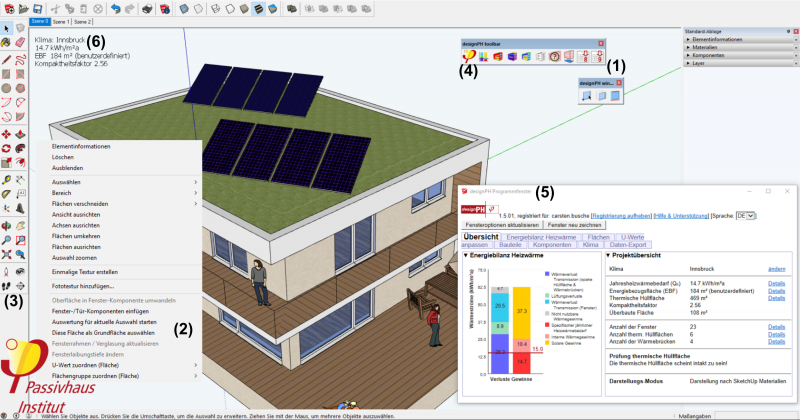Image resolution: width=800 pixels, height=420 pixels.
Task: Click the Registrierung aufheben link
Action: (x=621, y=216)
